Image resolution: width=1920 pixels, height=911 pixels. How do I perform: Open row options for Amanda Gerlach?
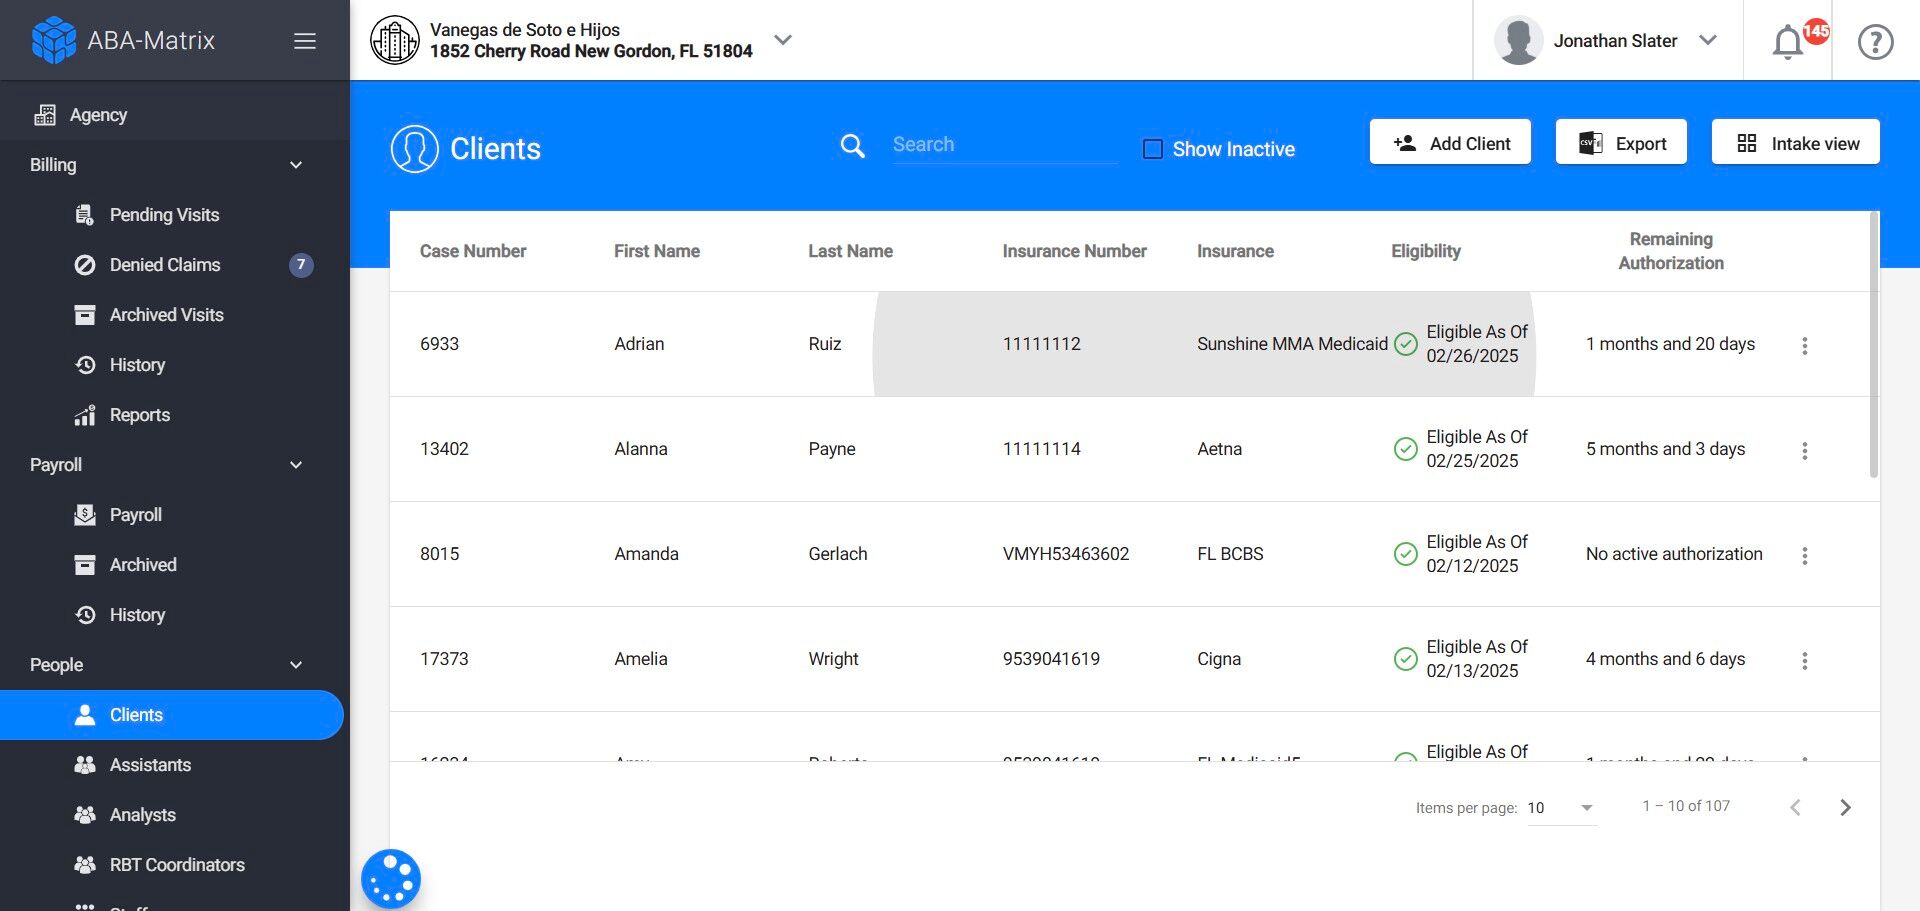coord(1804,556)
